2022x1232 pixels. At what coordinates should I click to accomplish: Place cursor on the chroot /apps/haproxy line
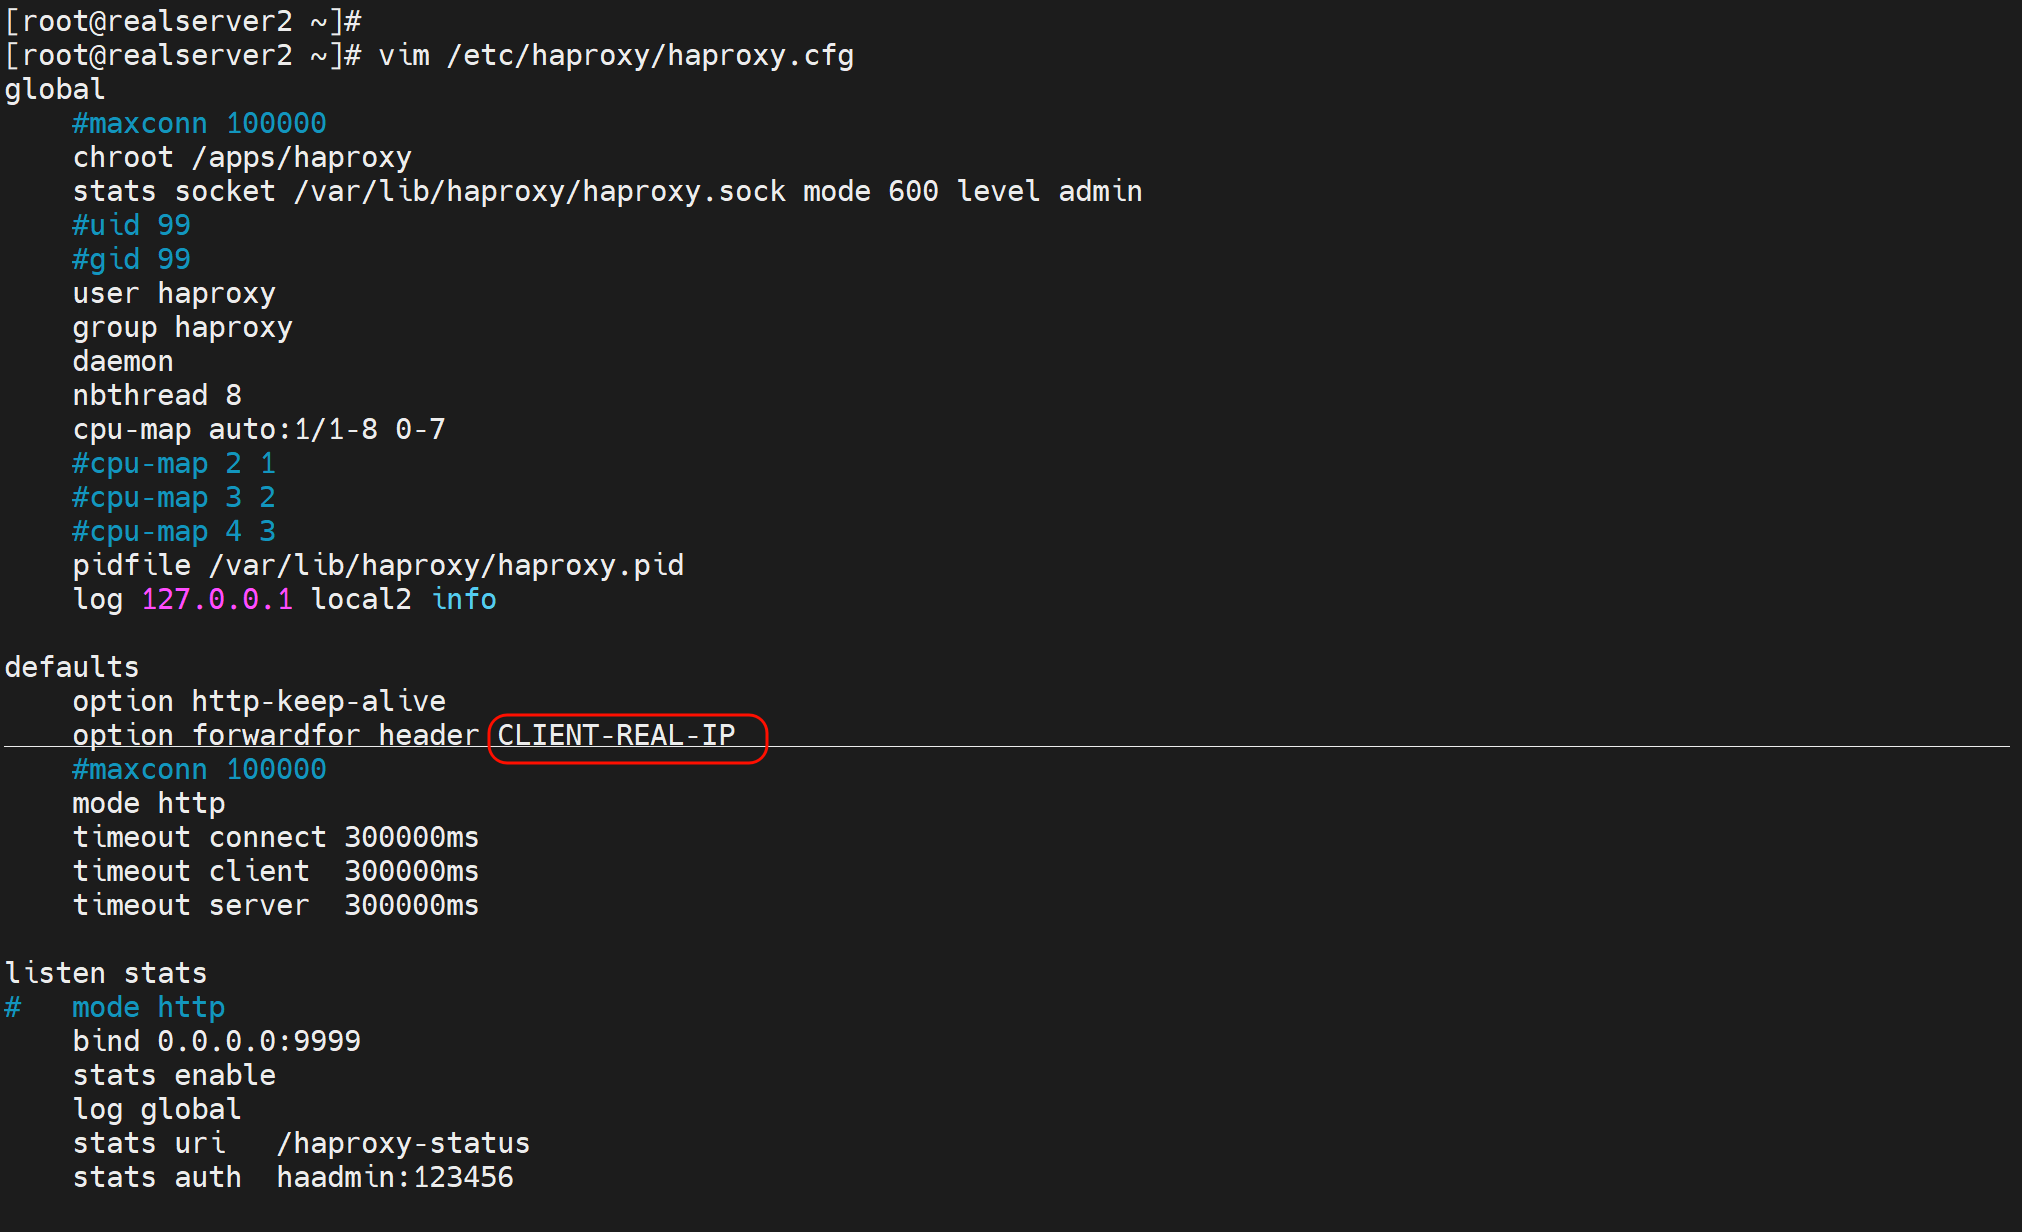(x=242, y=158)
